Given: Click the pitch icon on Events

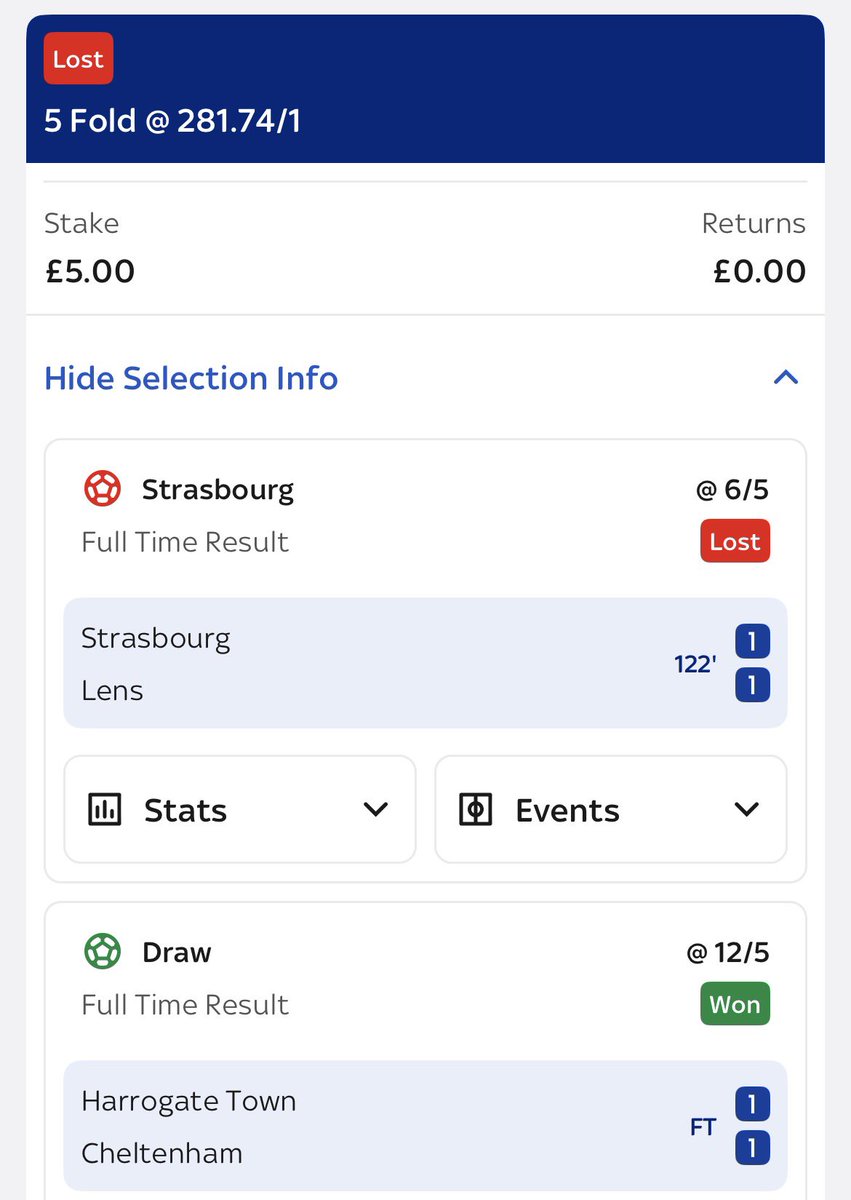Looking at the screenshot, I should pyautogui.click(x=475, y=810).
